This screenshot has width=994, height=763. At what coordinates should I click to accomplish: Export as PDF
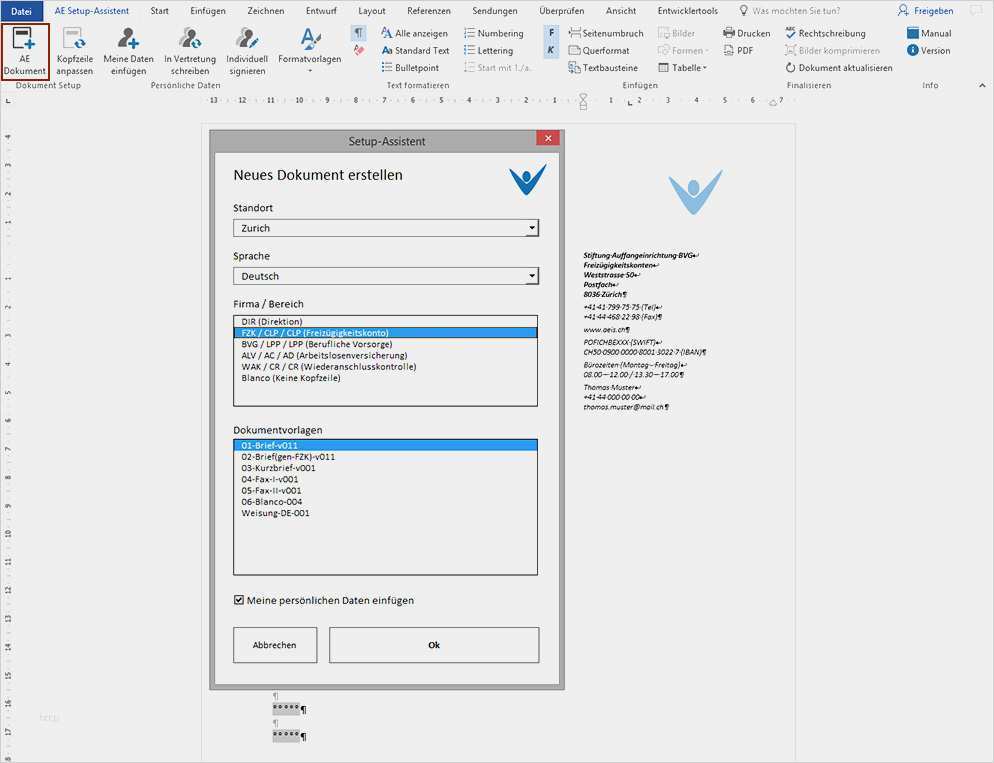(739, 50)
